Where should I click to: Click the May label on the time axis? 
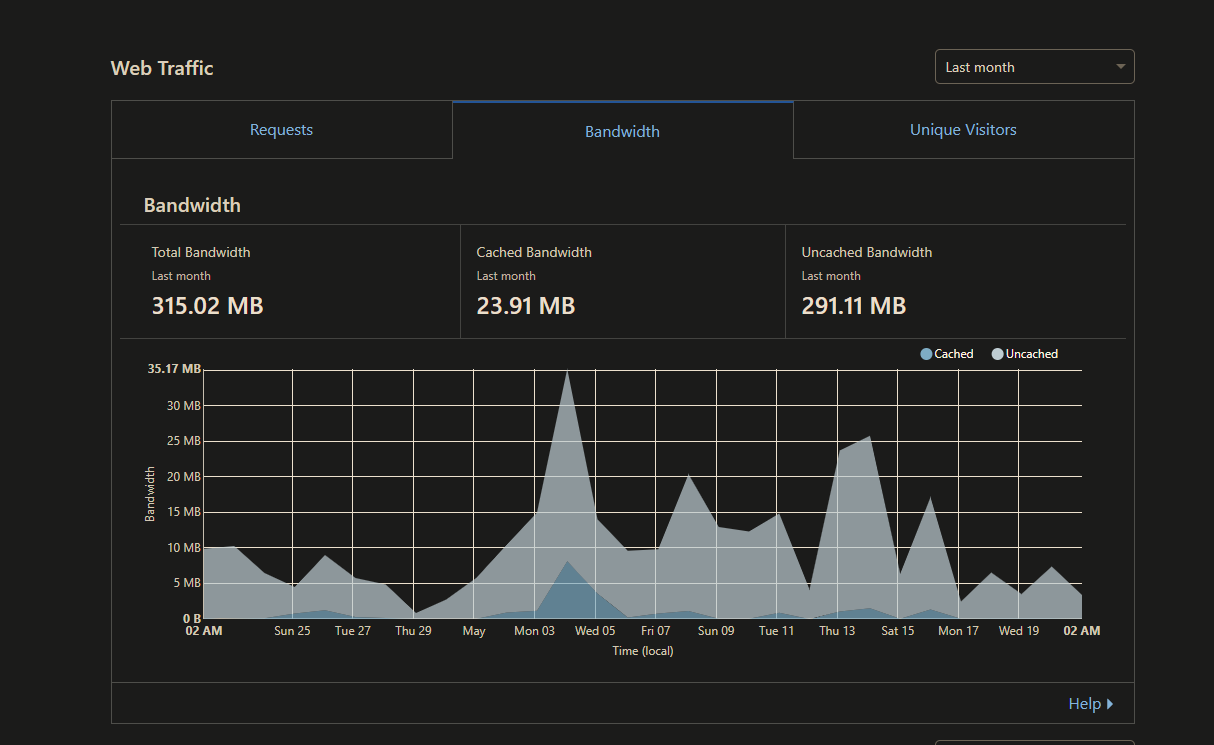[474, 631]
